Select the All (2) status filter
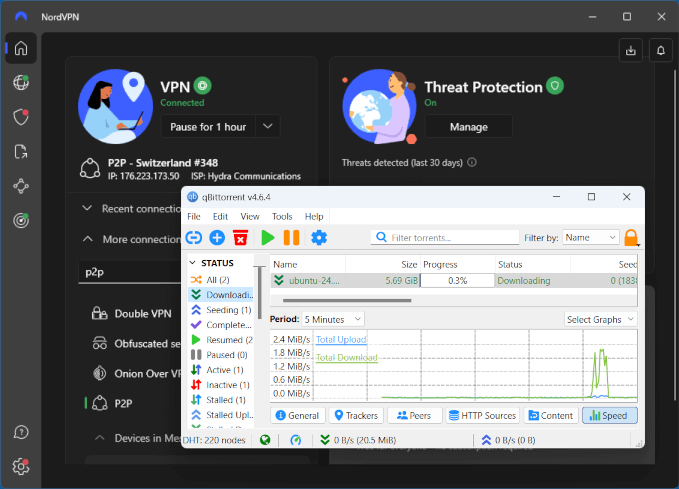This screenshot has height=489, width=679. [221, 280]
